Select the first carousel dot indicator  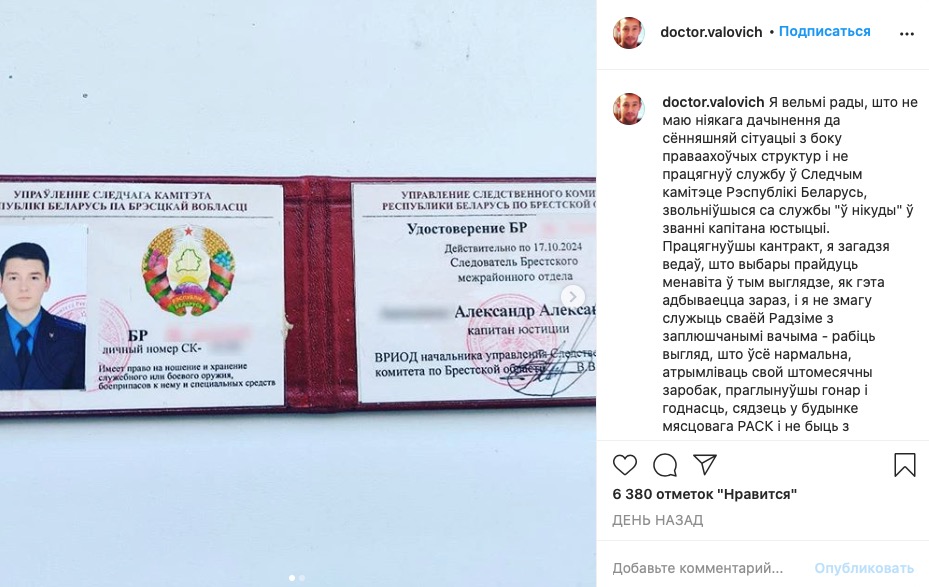coord(291,578)
